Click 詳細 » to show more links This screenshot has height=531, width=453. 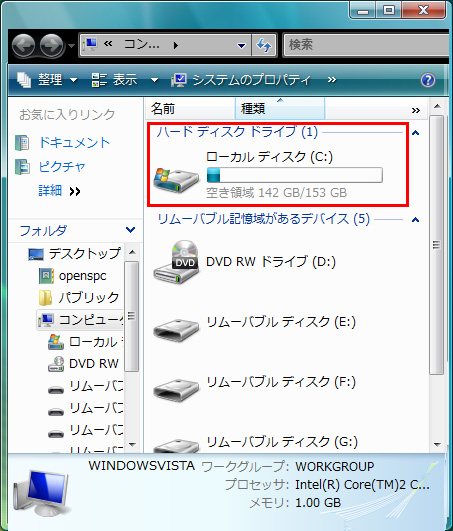click(x=59, y=191)
